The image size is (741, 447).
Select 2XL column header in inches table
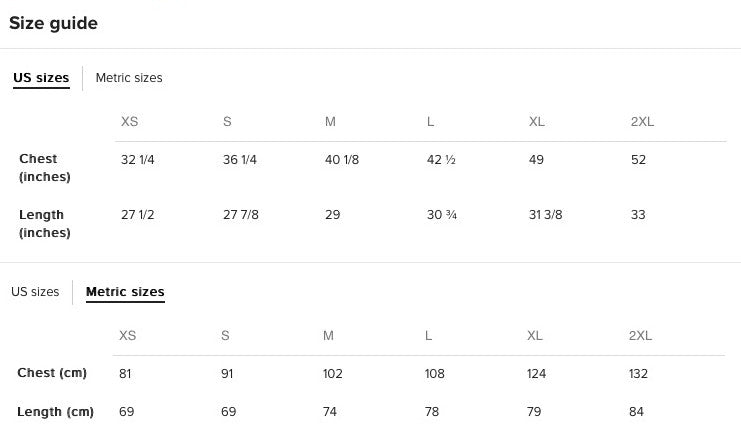pos(642,121)
